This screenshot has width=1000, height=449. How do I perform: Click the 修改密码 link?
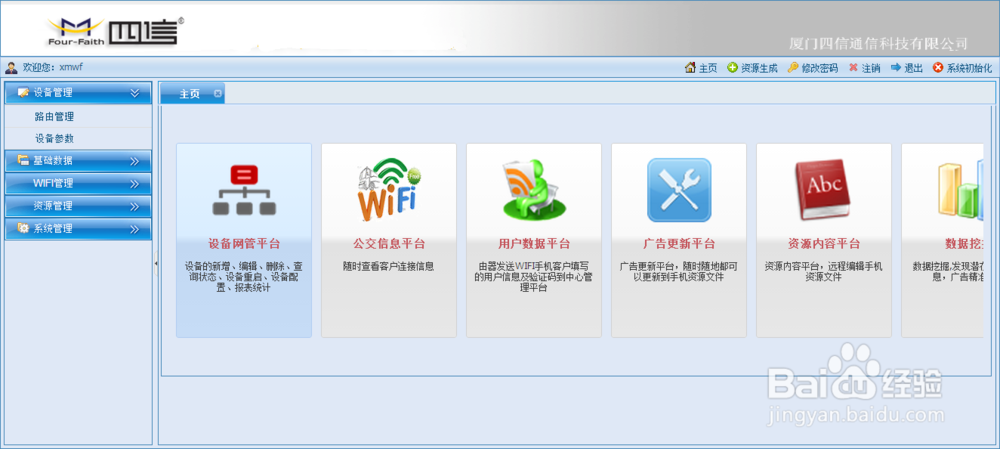[x=820, y=68]
